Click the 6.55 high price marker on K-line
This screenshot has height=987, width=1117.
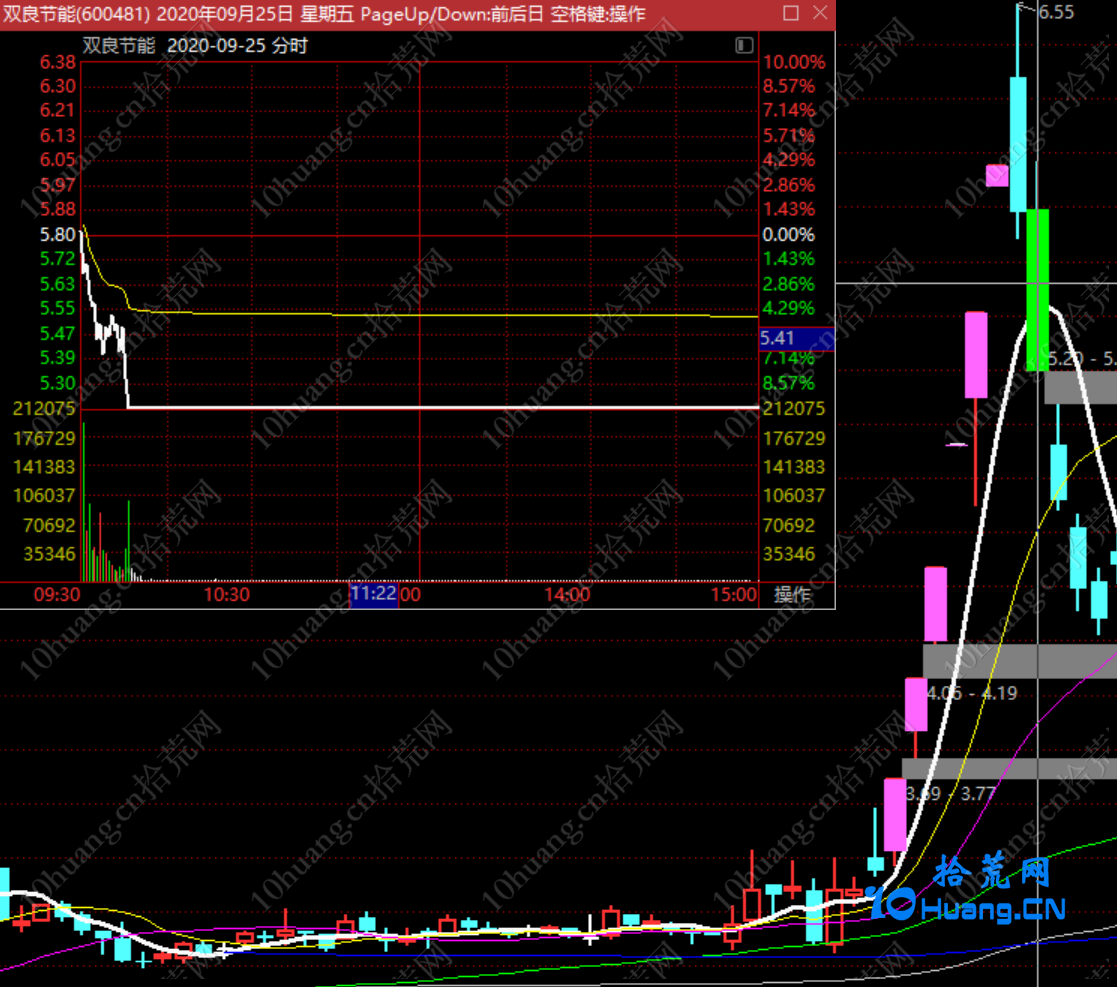(x=1056, y=12)
